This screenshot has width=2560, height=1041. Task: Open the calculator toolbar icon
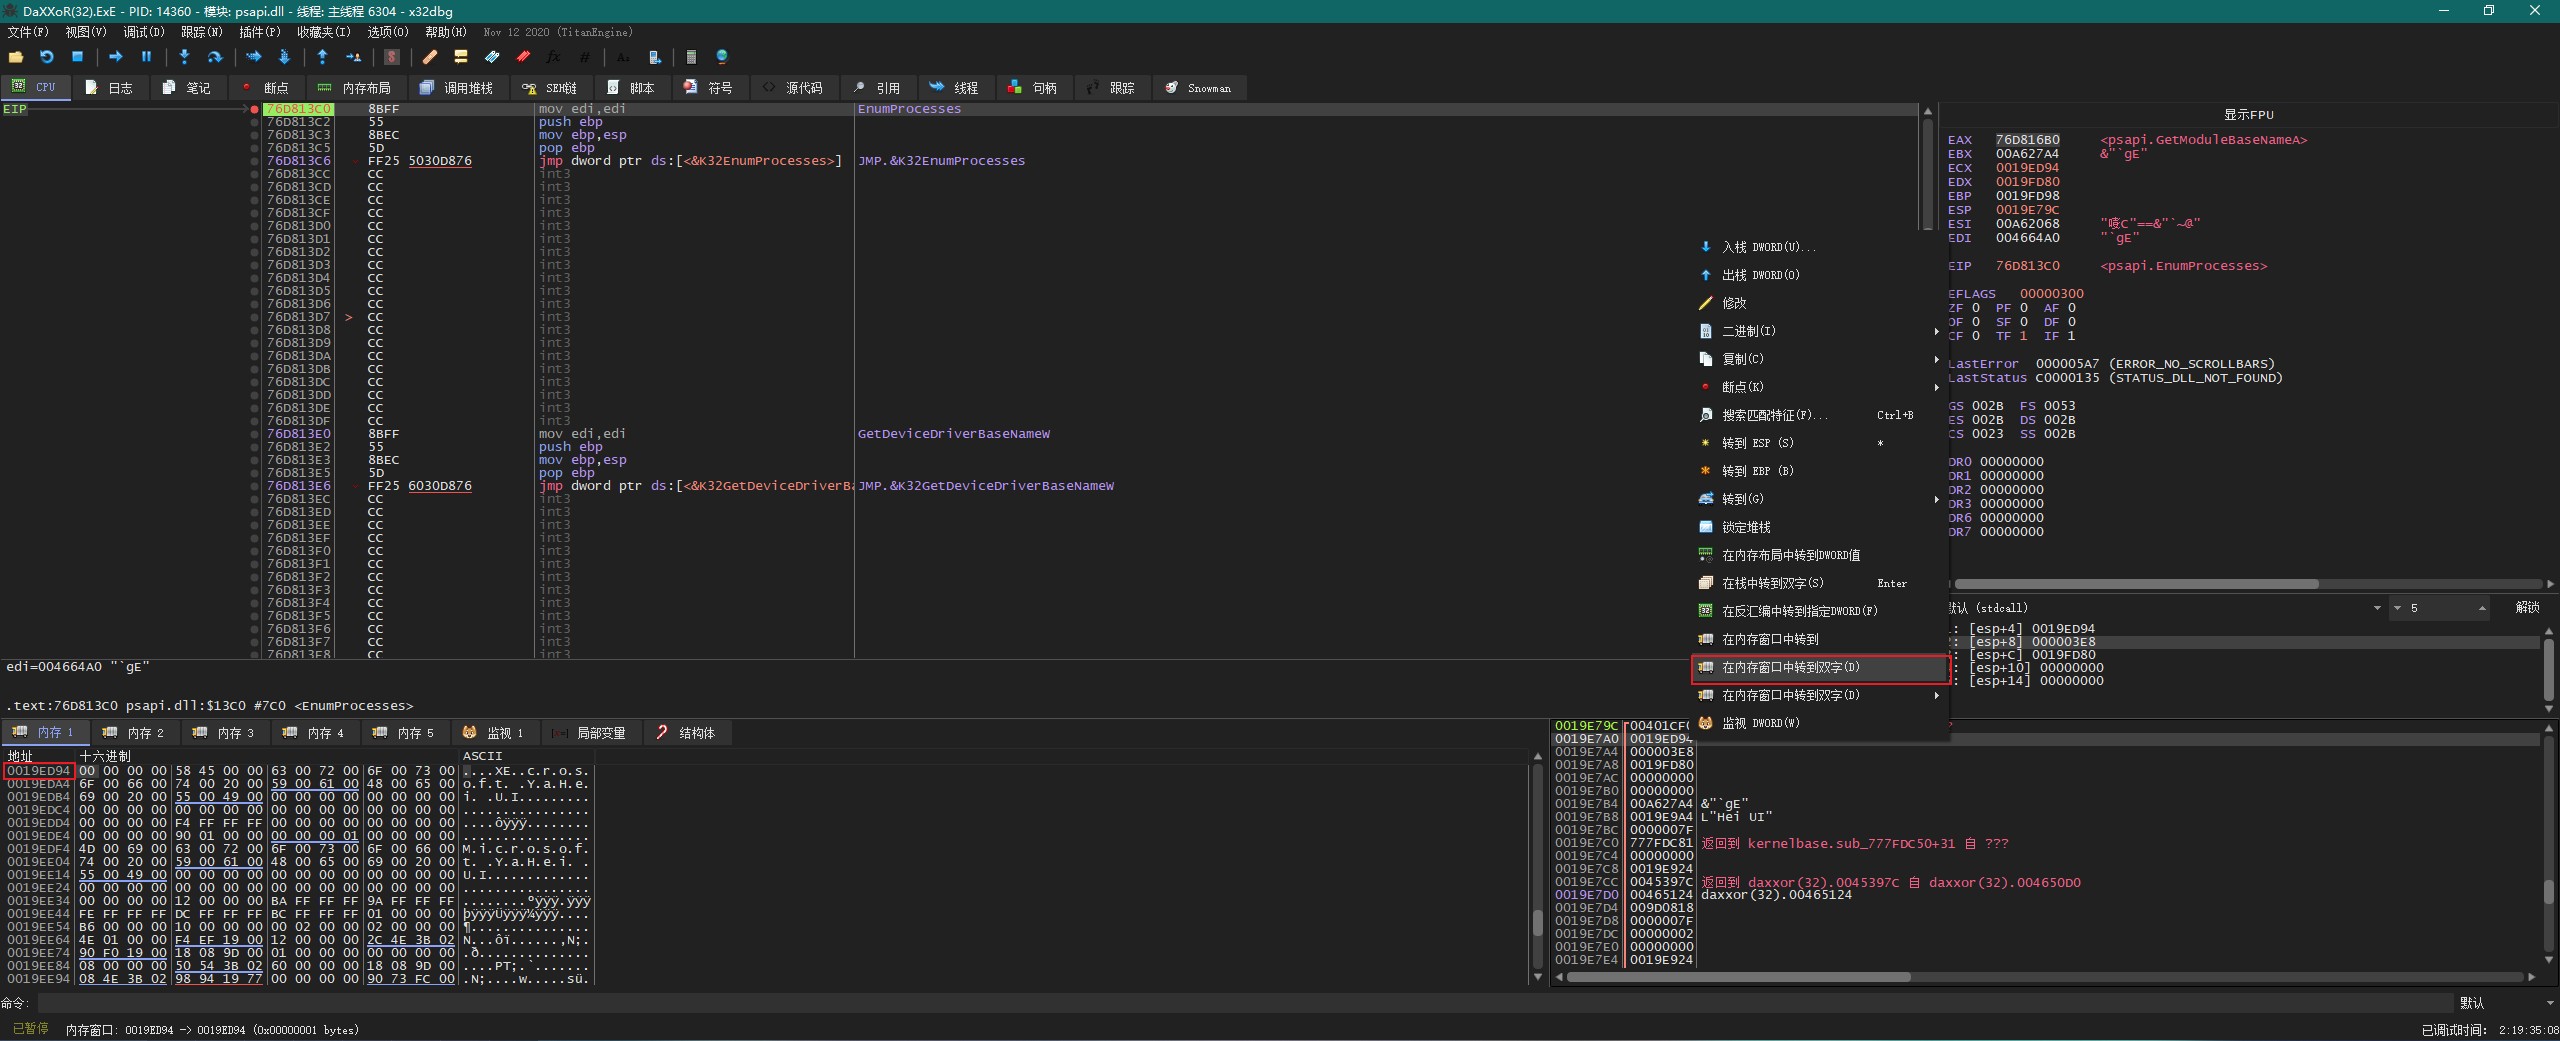tap(691, 57)
